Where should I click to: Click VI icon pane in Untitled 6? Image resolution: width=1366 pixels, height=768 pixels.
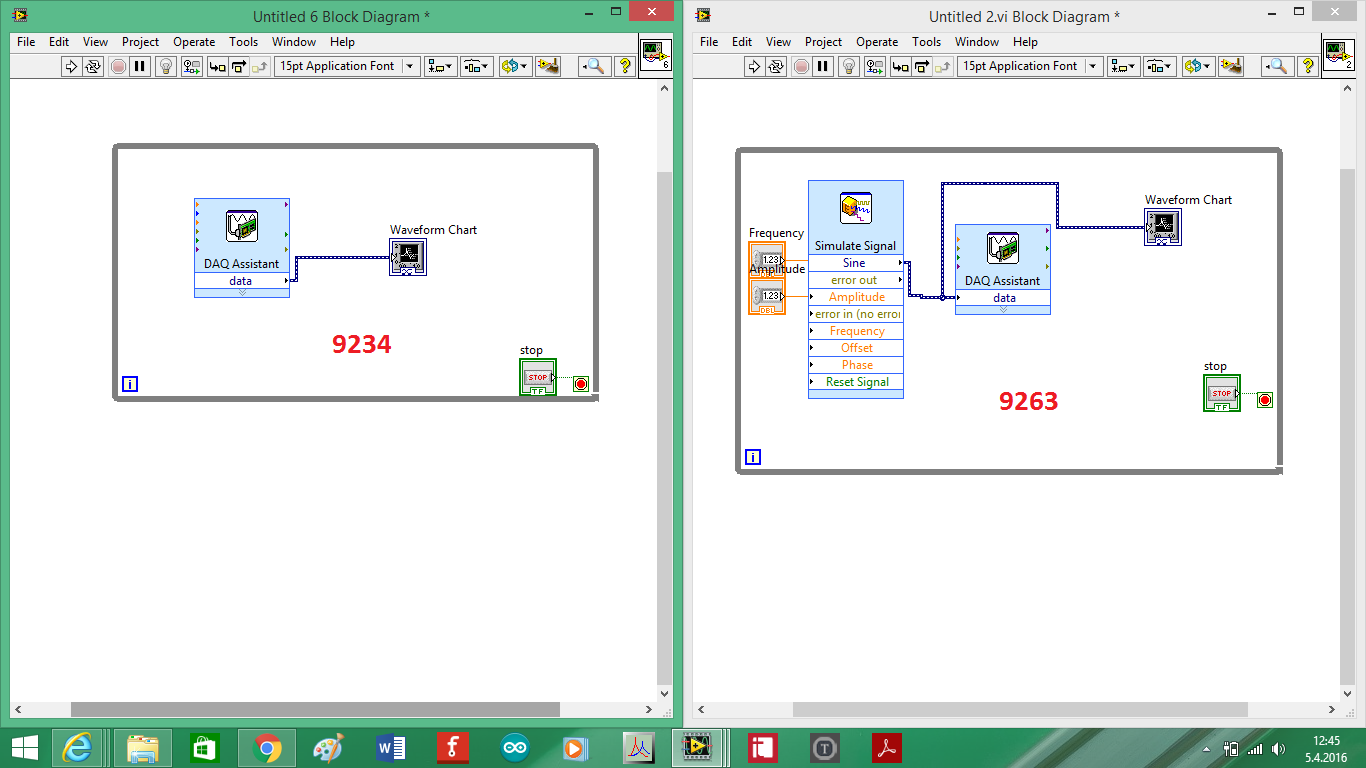(x=655, y=55)
